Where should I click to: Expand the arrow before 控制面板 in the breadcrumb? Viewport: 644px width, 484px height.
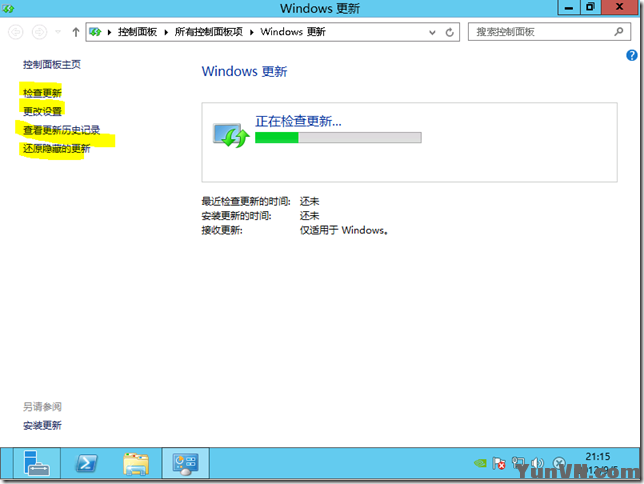110,32
